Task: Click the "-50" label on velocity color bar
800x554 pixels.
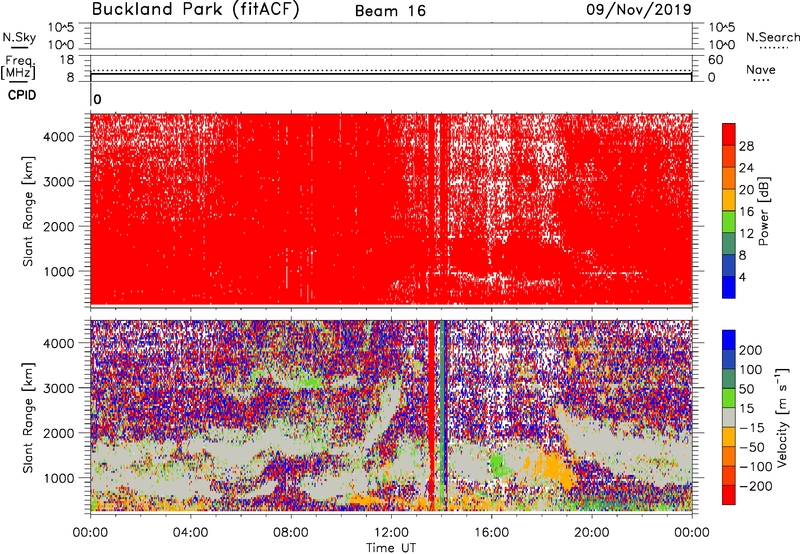Action: point(752,447)
